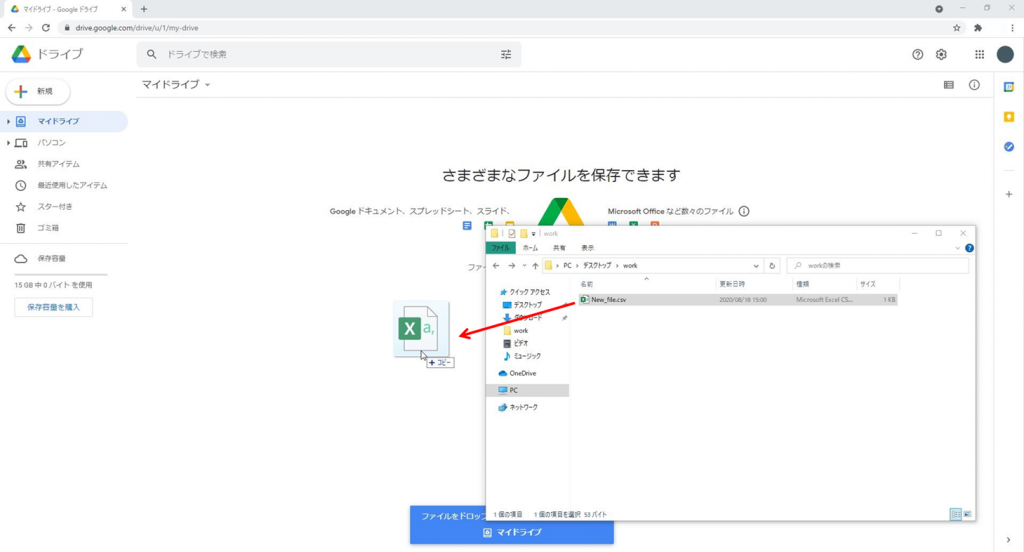The image size is (1024, 552).
Task: Select OneDrive in Explorer navigation
Action: coord(522,374)
